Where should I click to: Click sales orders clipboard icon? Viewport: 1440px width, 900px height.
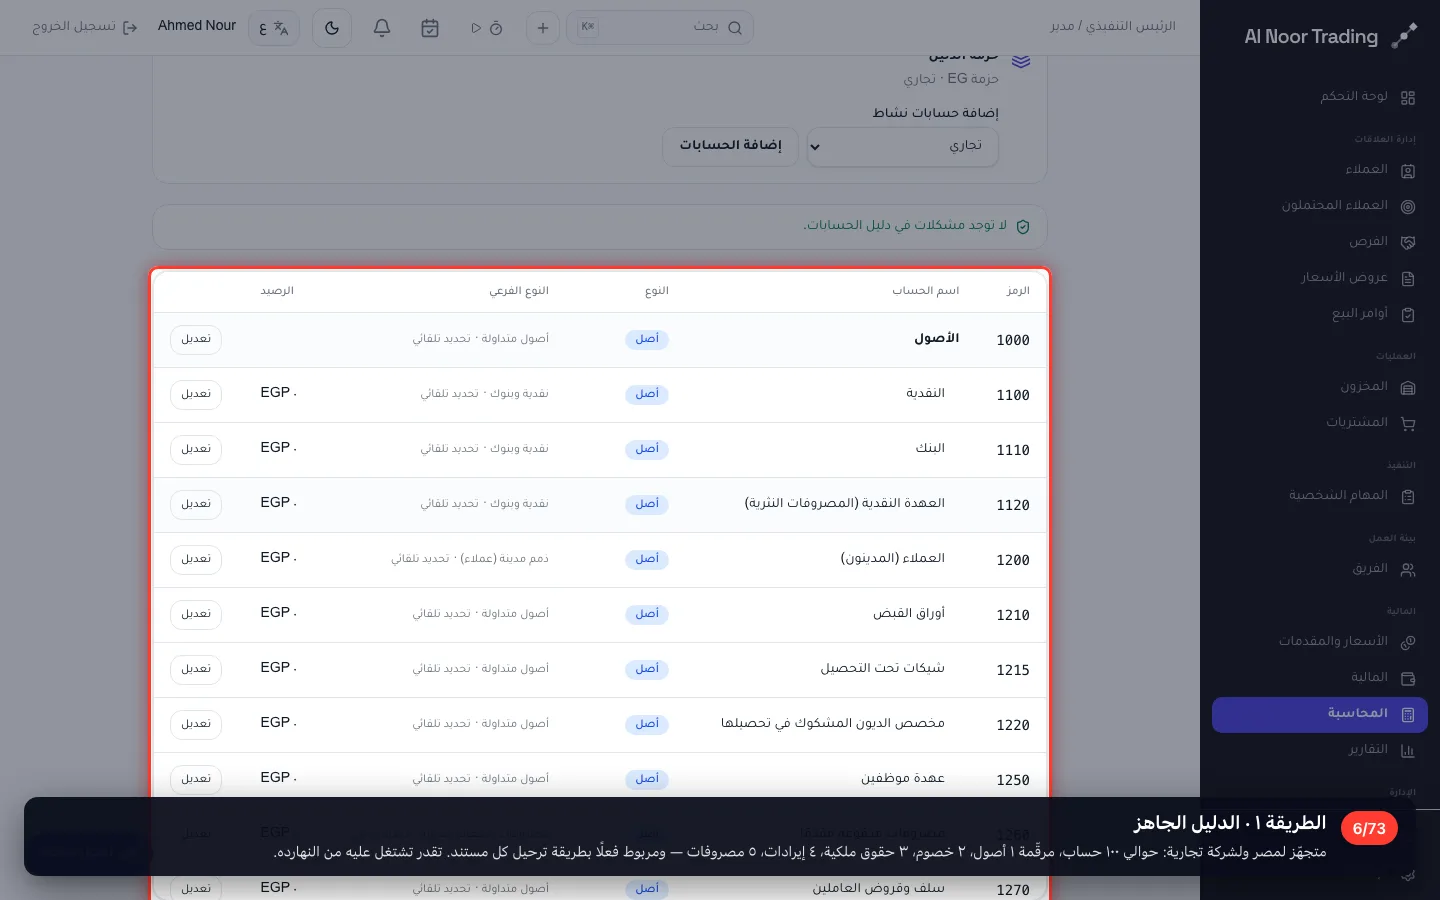(x=1408, y=315)
